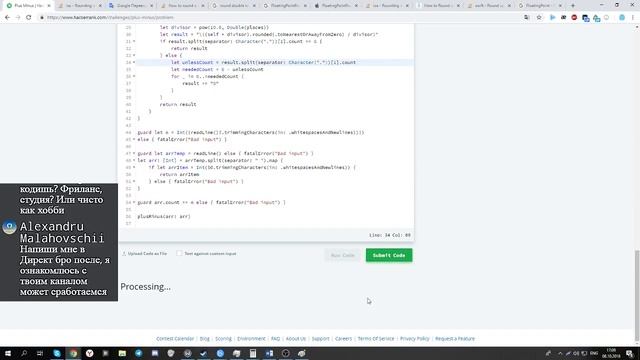The image size is (640, 360).
Task: Fold the else block at line 45
Action: [x=134, y=139]
